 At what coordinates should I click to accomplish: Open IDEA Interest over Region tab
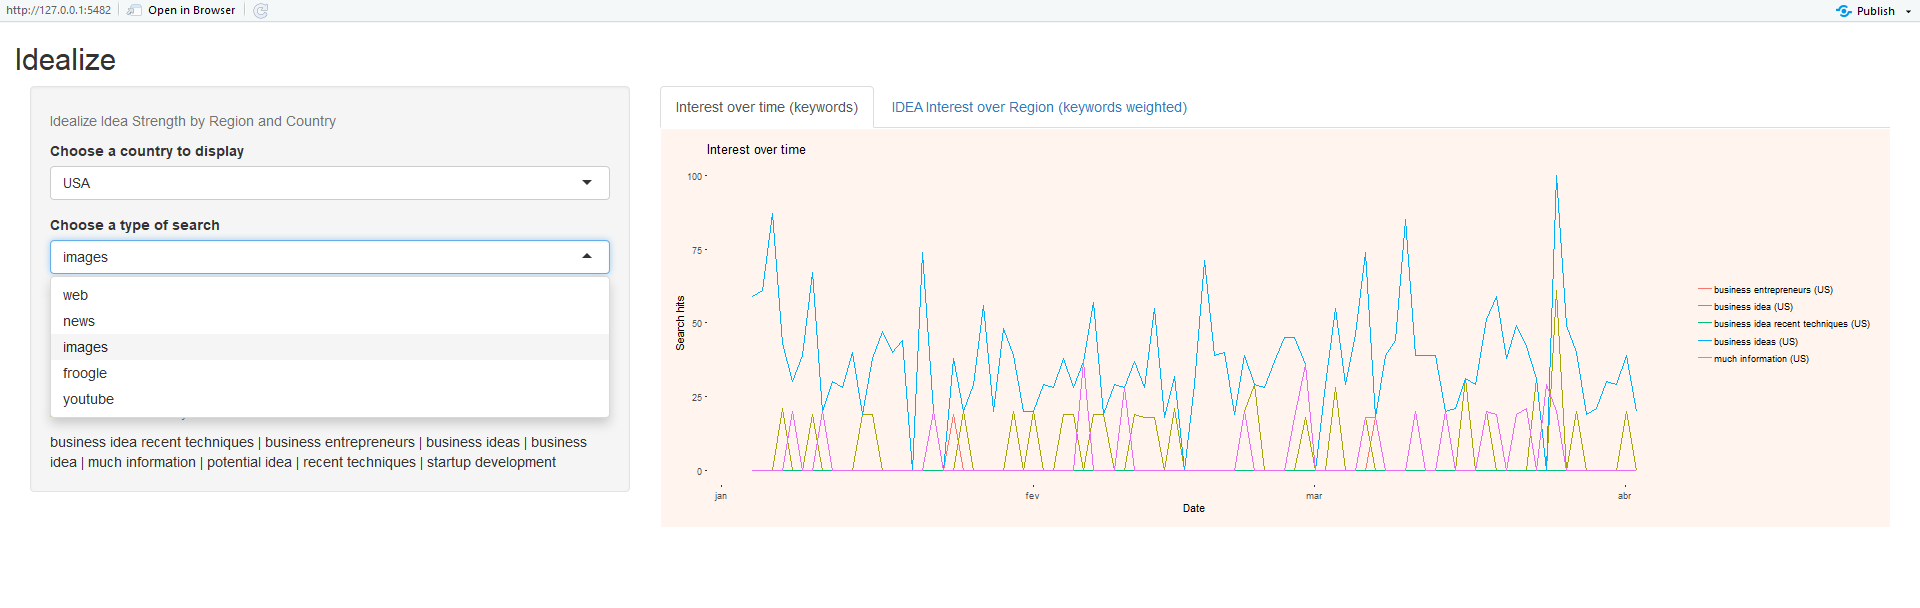[1039, 107]
